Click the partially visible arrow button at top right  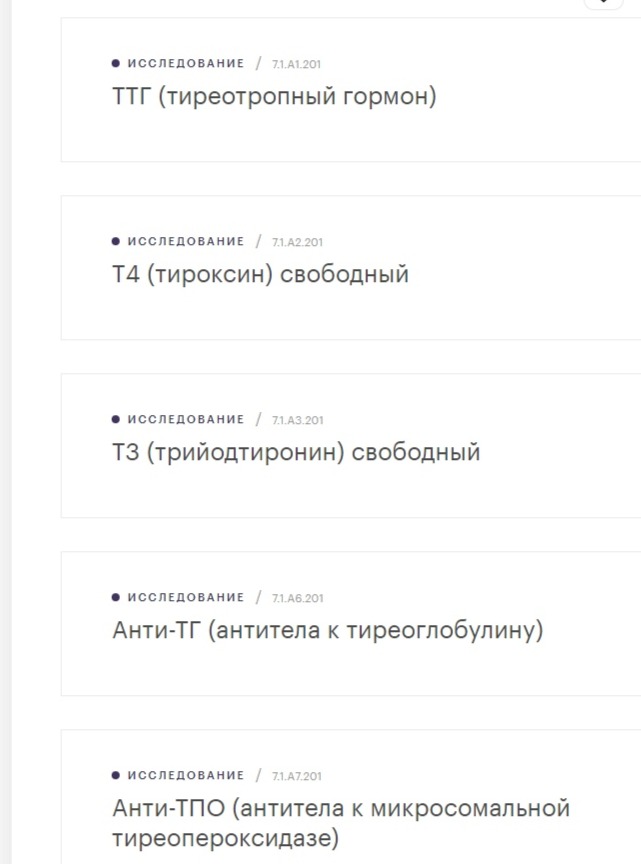603,4
